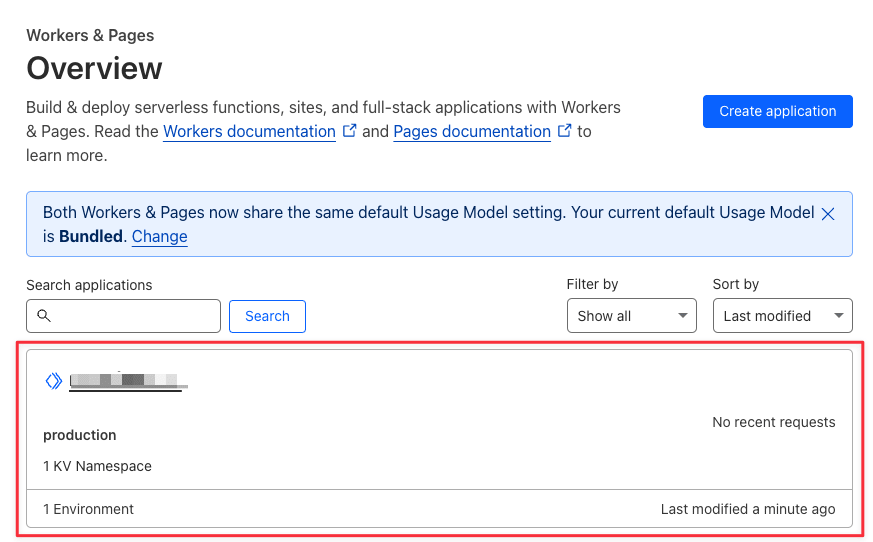Open the Pages documentation link
The width and height of the screenshot is (873, 542).
click(472, 131)
